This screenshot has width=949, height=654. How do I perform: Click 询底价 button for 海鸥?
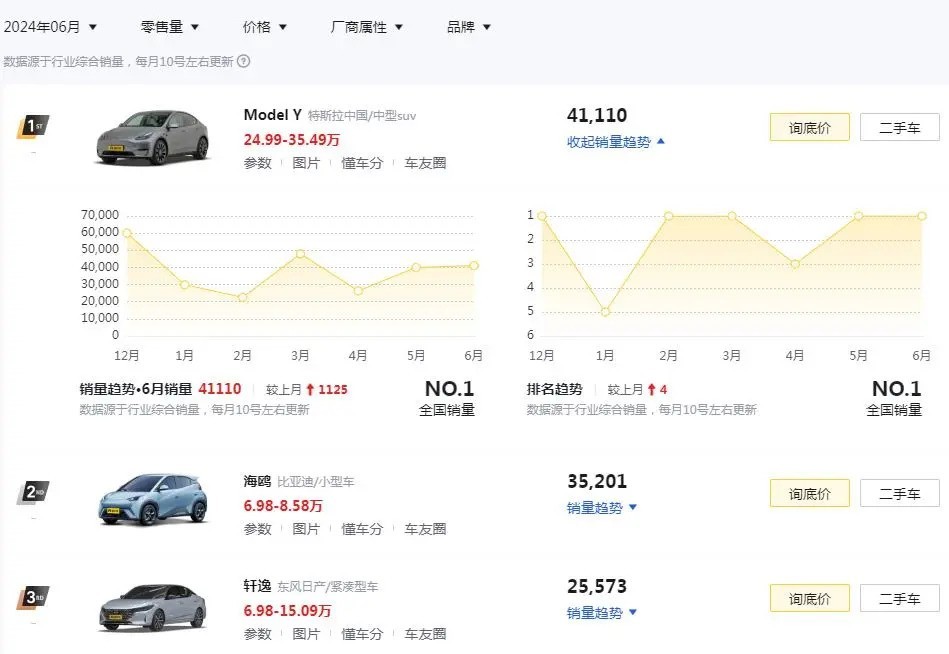809,493
